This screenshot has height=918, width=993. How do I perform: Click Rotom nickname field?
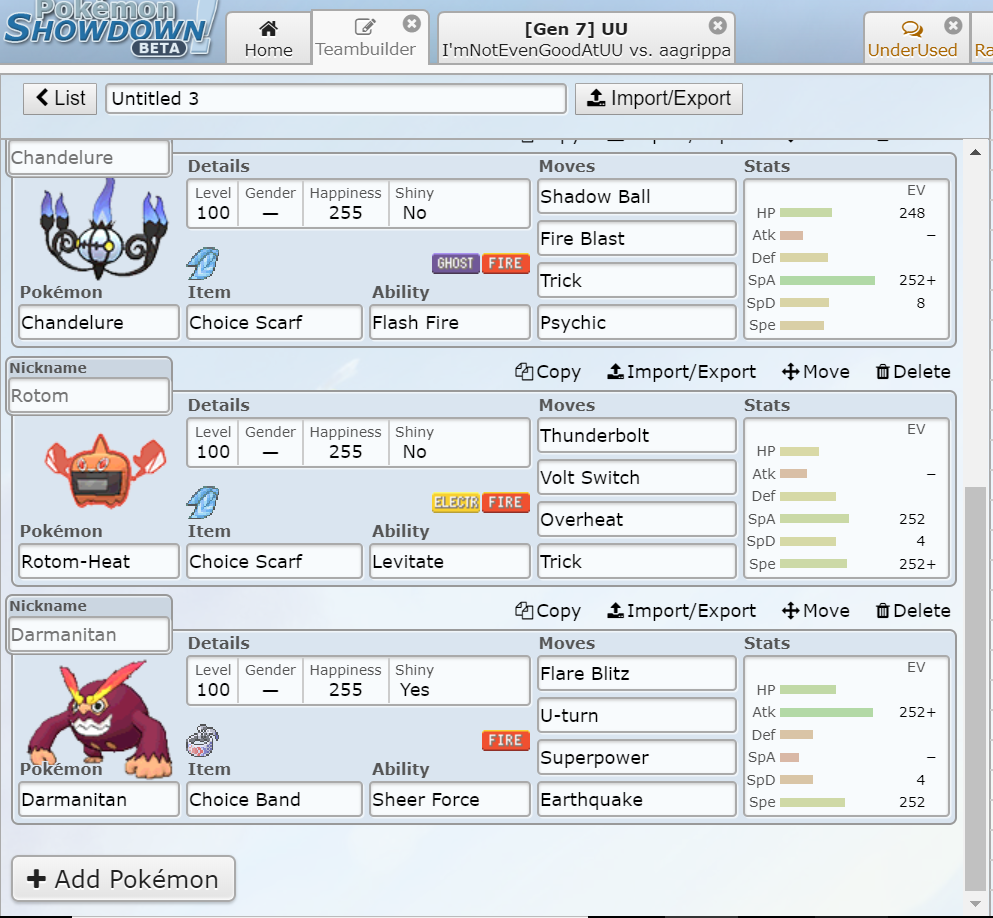[90, 396]
